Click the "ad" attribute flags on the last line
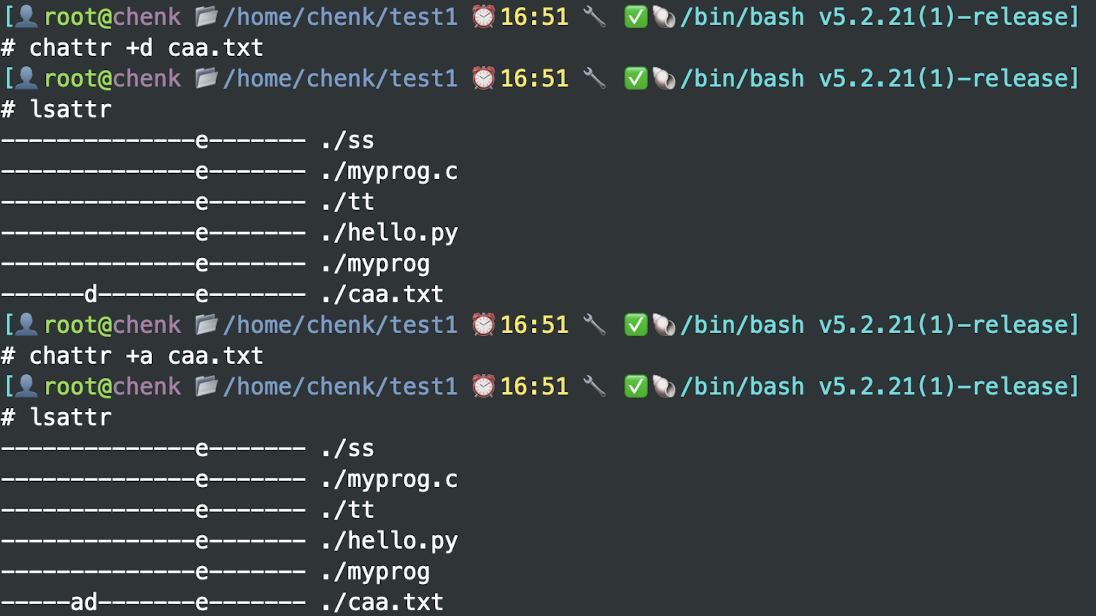This screenshot has width=1096, height=616. pyautogui.click(x=84, y=602)
